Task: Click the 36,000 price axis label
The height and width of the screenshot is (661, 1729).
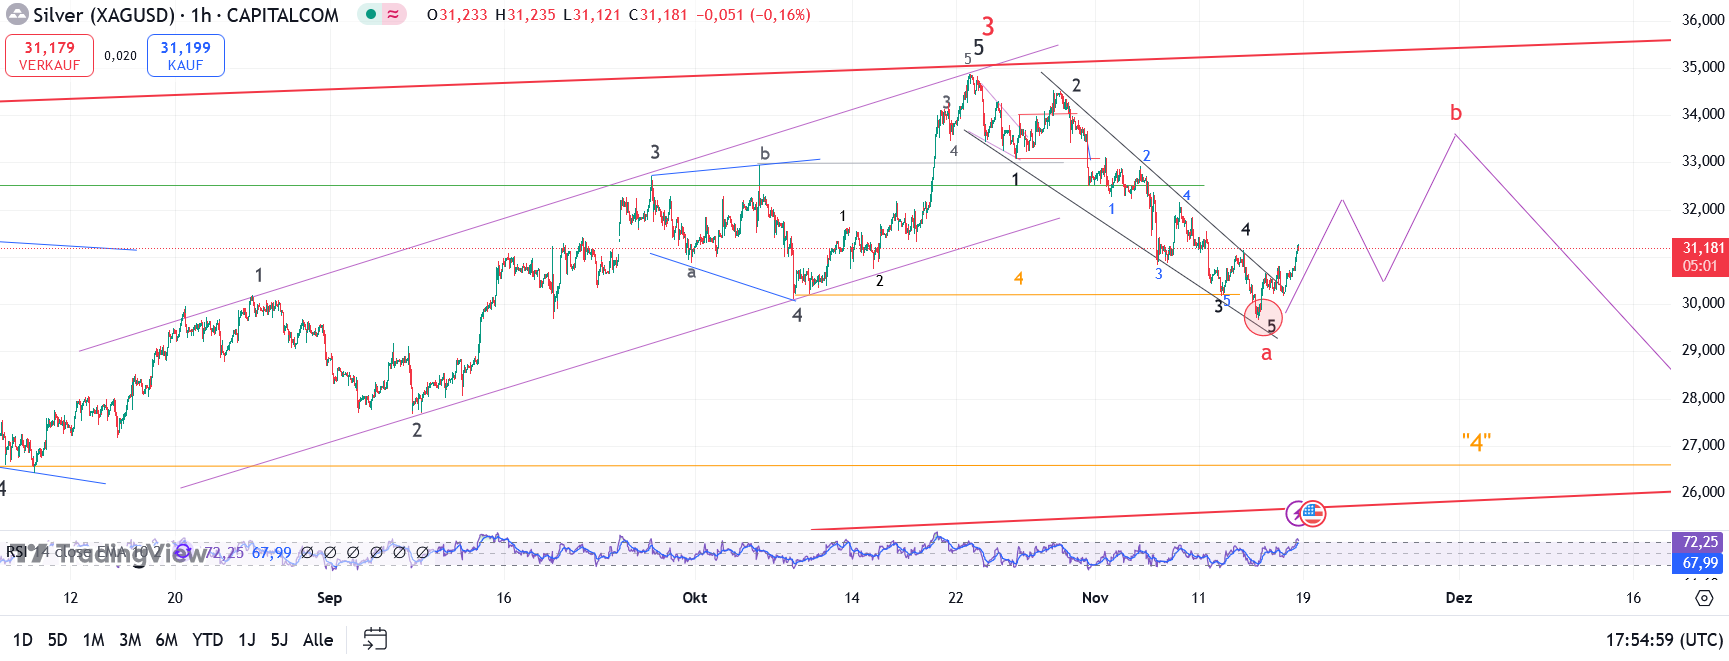Action: (x=1703, y=20)
